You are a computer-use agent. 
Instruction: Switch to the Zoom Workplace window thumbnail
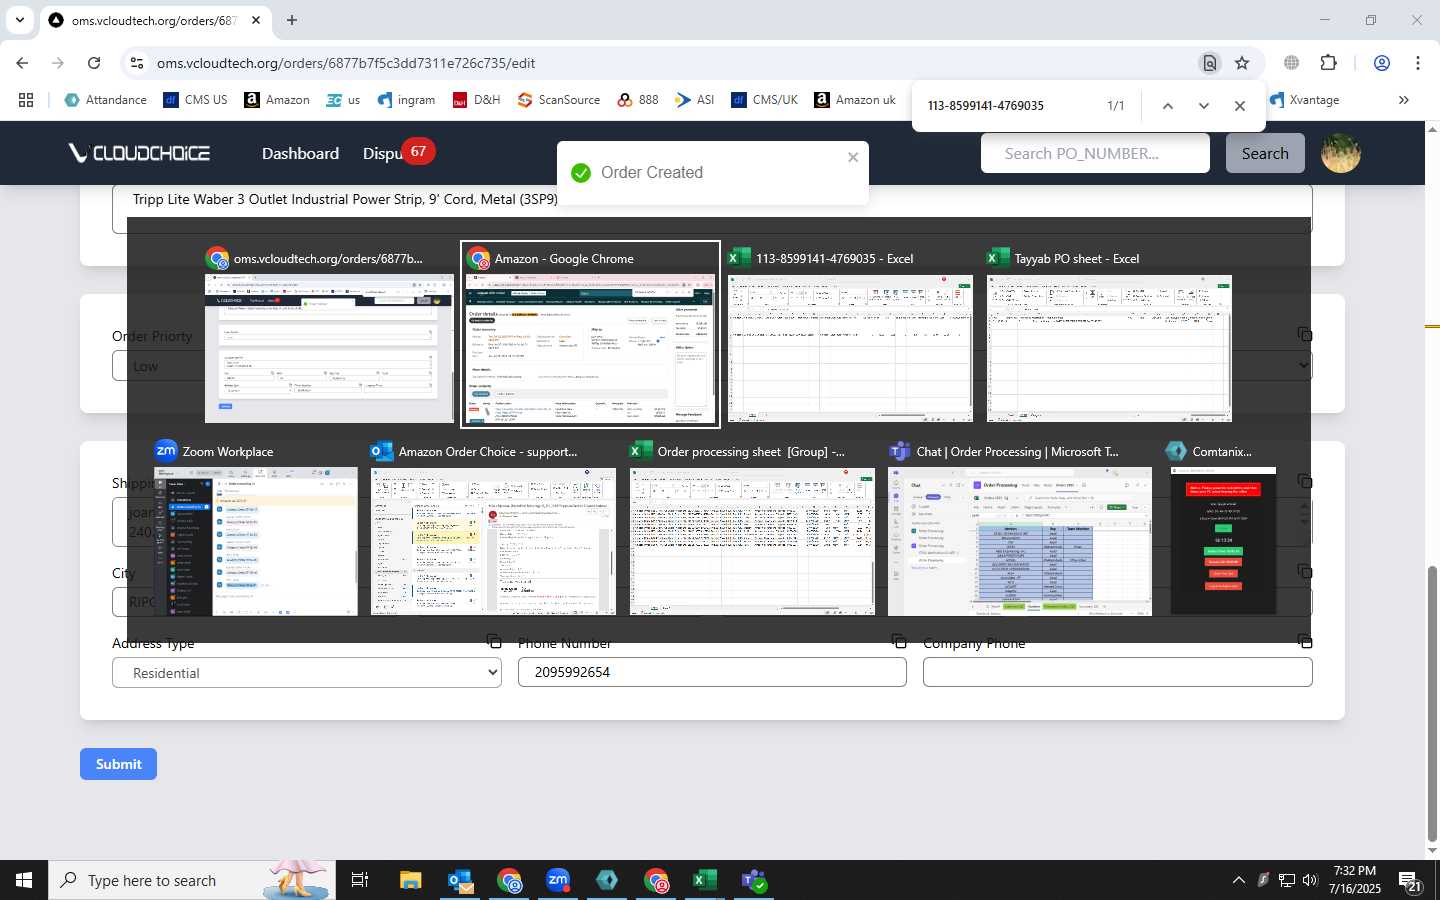[256, 529]
